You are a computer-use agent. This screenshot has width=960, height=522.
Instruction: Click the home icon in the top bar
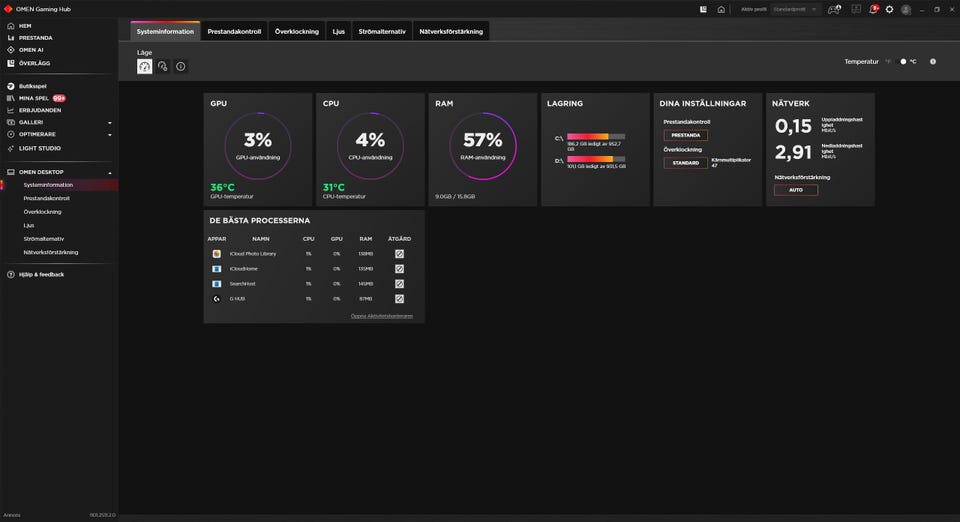(x=721, y=9)
